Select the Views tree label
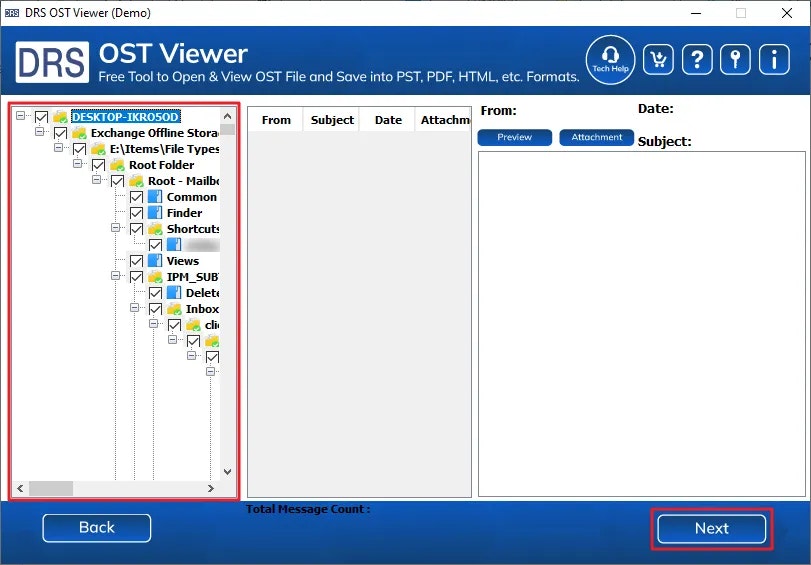This screenshot has width=811, height=565. [x=183, y=261]
